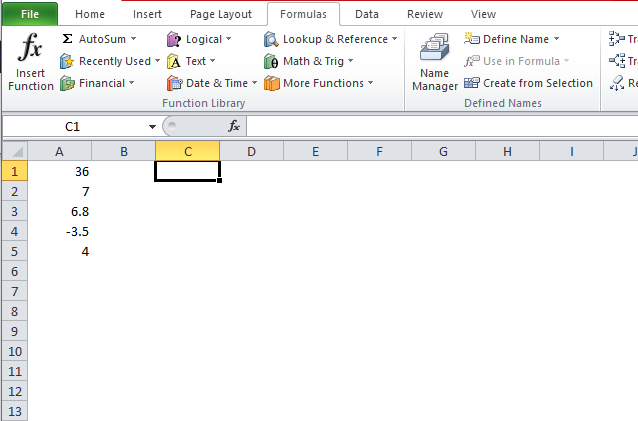Select cell A3 containing 6.8
This screenshot has height=421, width=638.
click(59, 212)
